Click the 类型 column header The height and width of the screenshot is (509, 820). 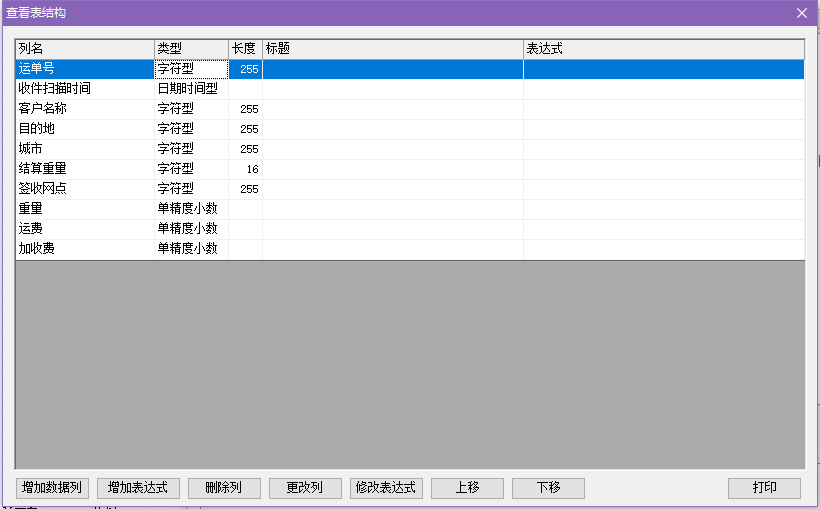(x=191, y=49)
